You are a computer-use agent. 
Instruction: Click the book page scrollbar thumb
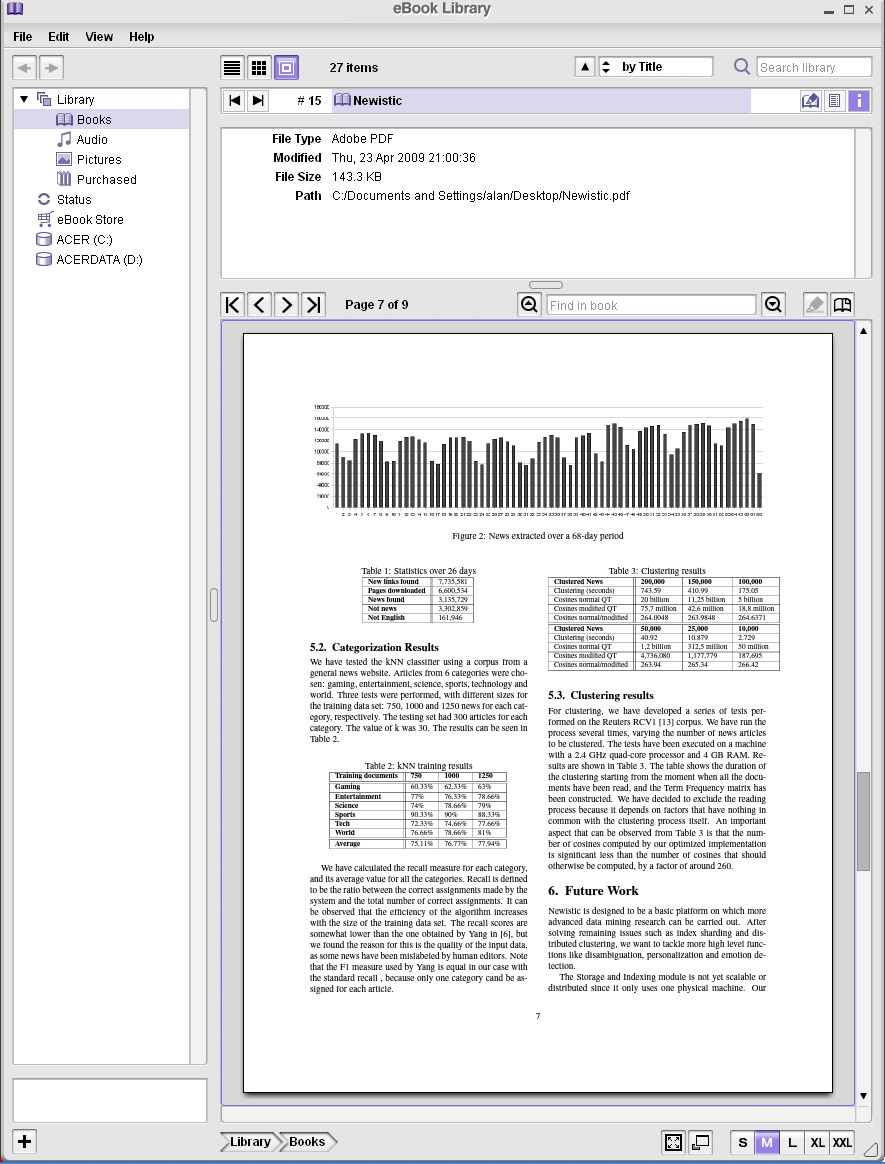[863, 821]
